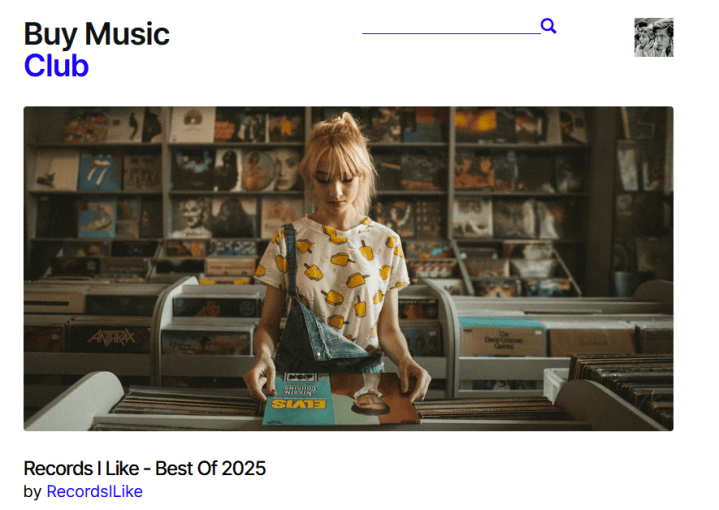Click the Buy Music logo text

coord(97,34)
